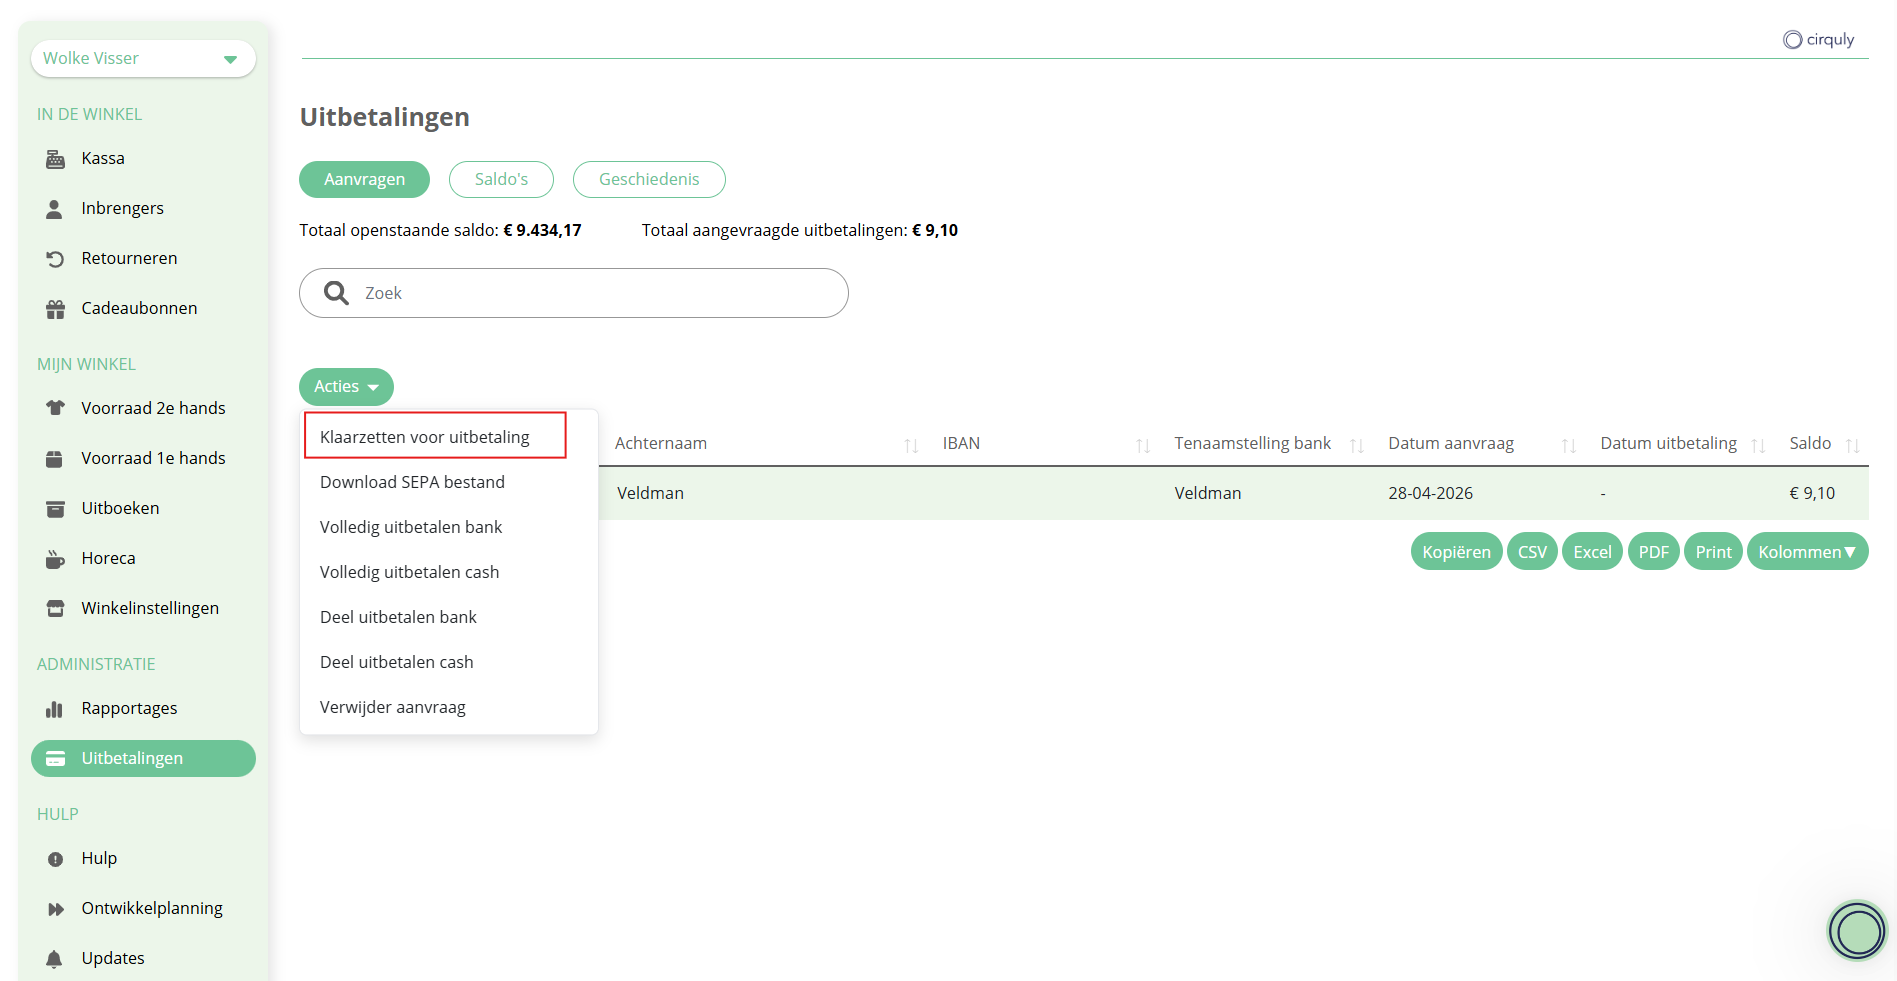The height and width of the screenshot is (981, 1897).
Task: Click the Hulp exclamation icon
Action: click(x=55, y=859)
